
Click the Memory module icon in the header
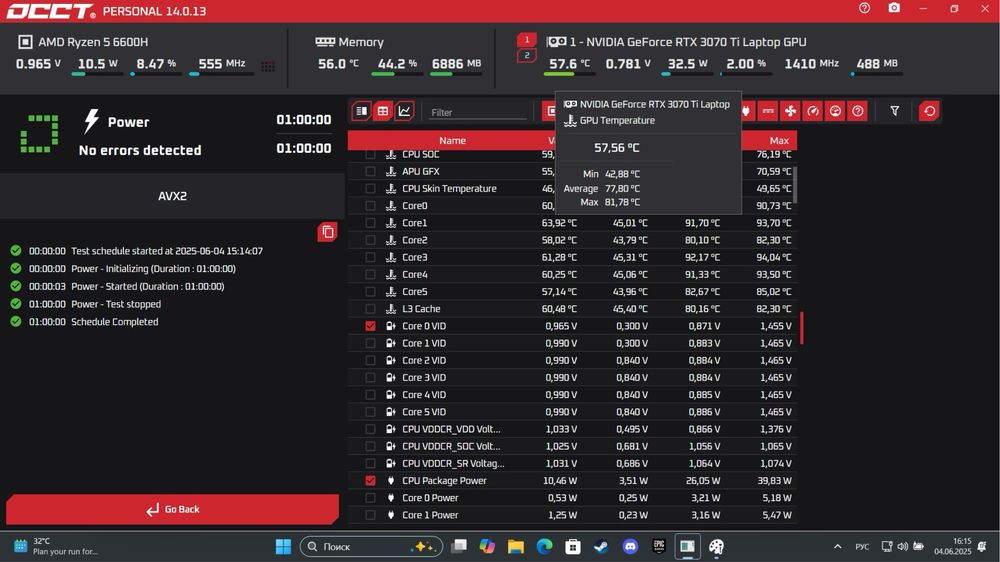[x=325, y=42]
